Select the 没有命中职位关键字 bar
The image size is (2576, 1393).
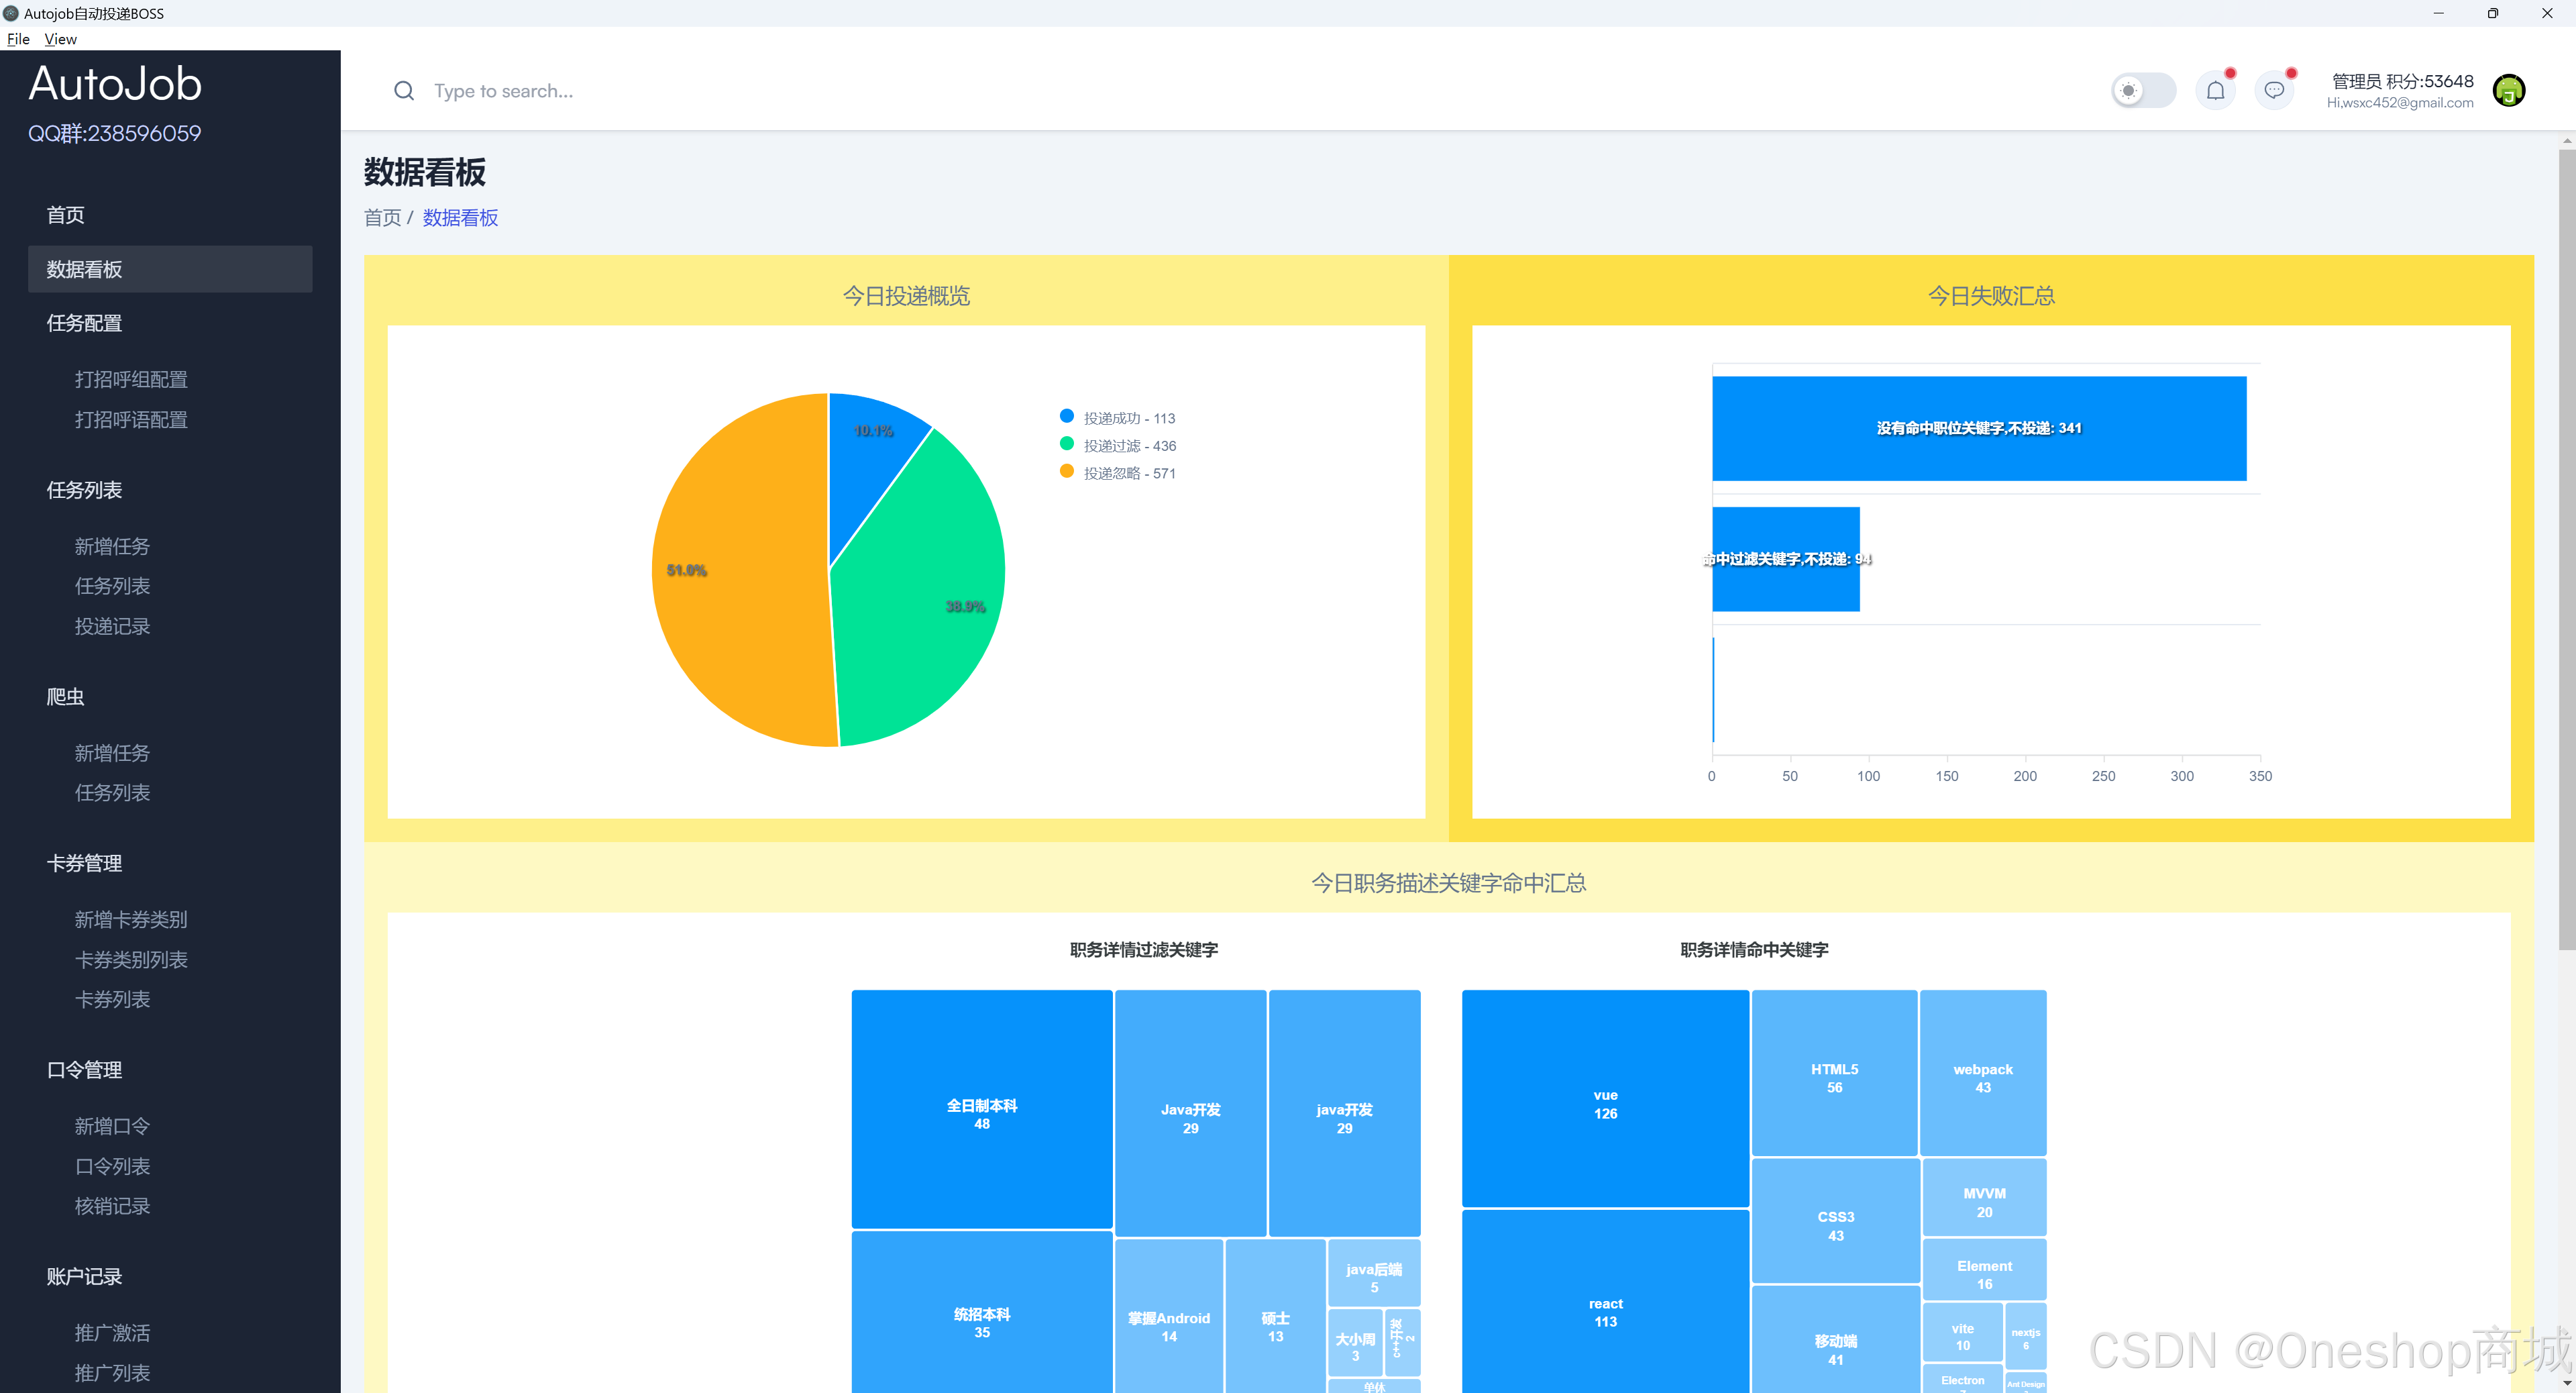click(1978, 428)
